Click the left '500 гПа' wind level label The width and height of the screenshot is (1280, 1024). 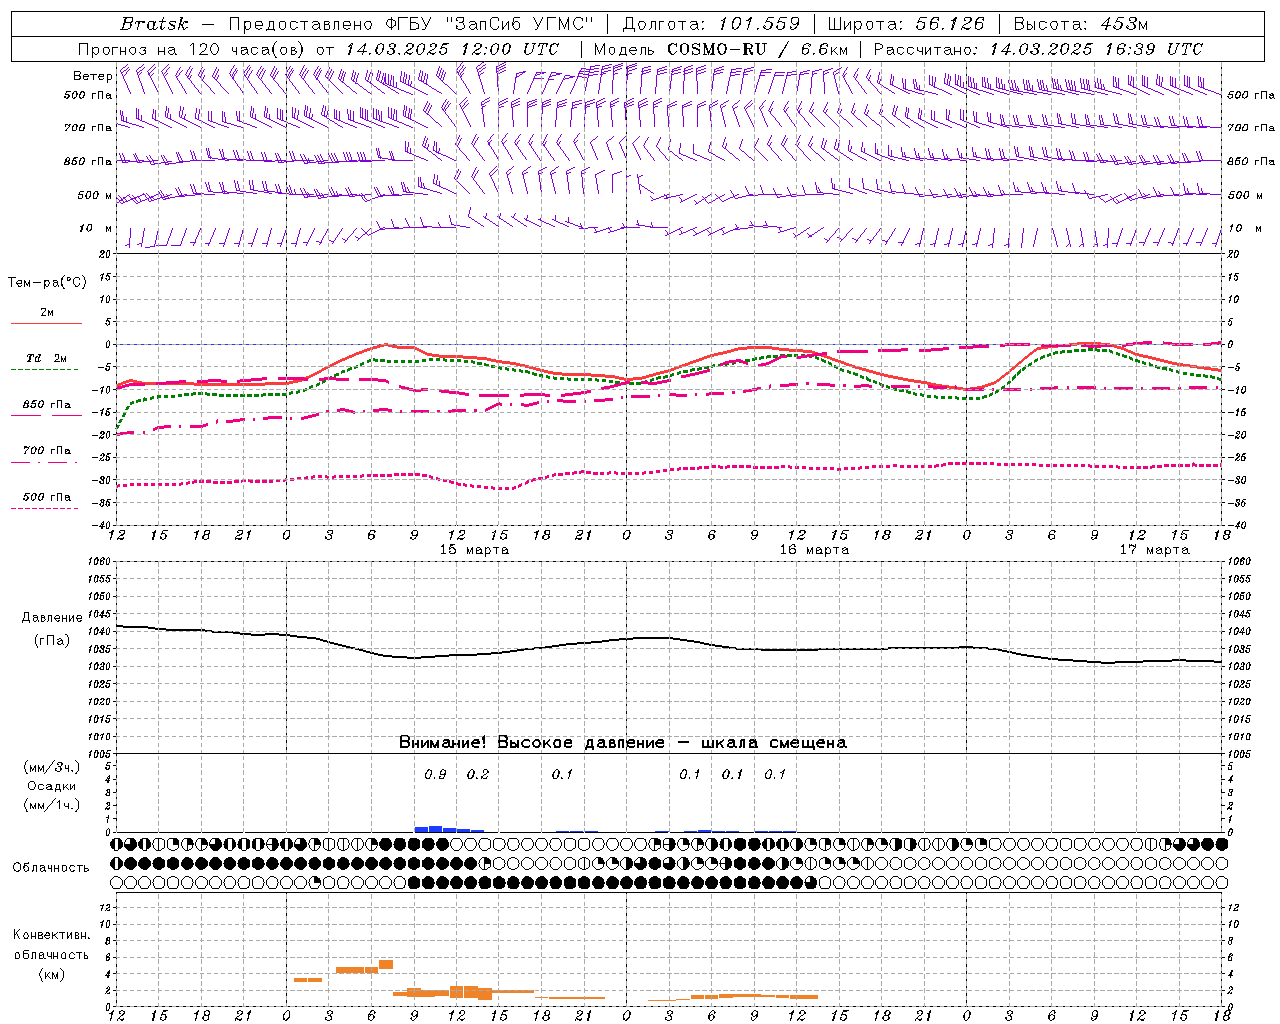(88, 95)
